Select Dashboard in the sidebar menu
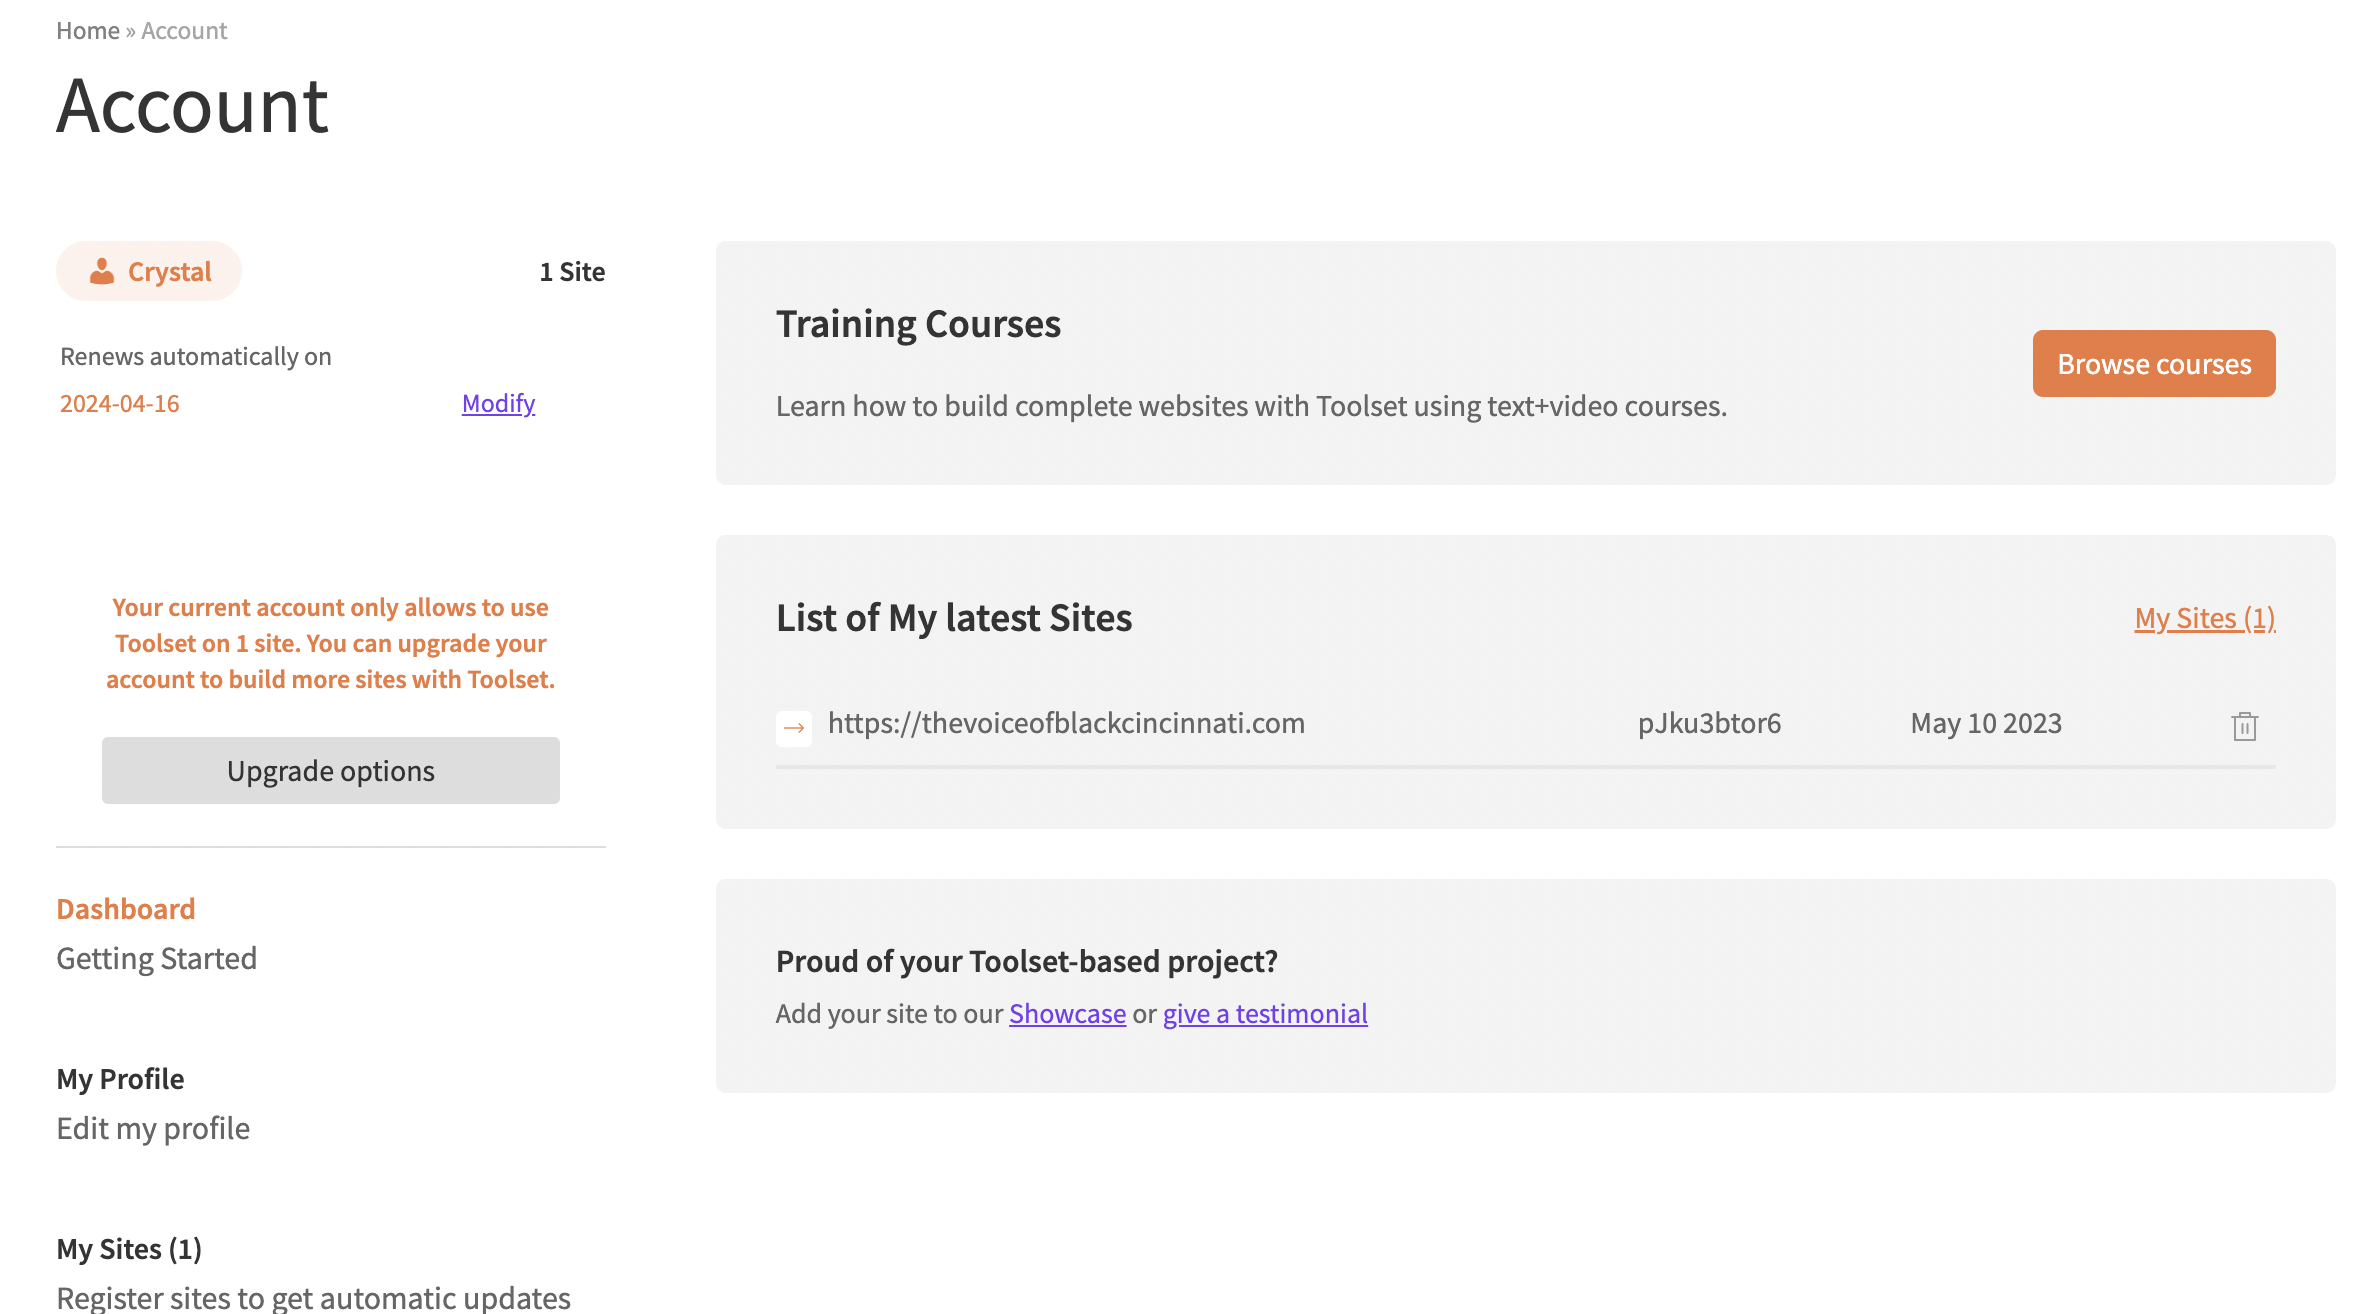Viewport: 2354px width, 1314px height. [x=126, y=908]
